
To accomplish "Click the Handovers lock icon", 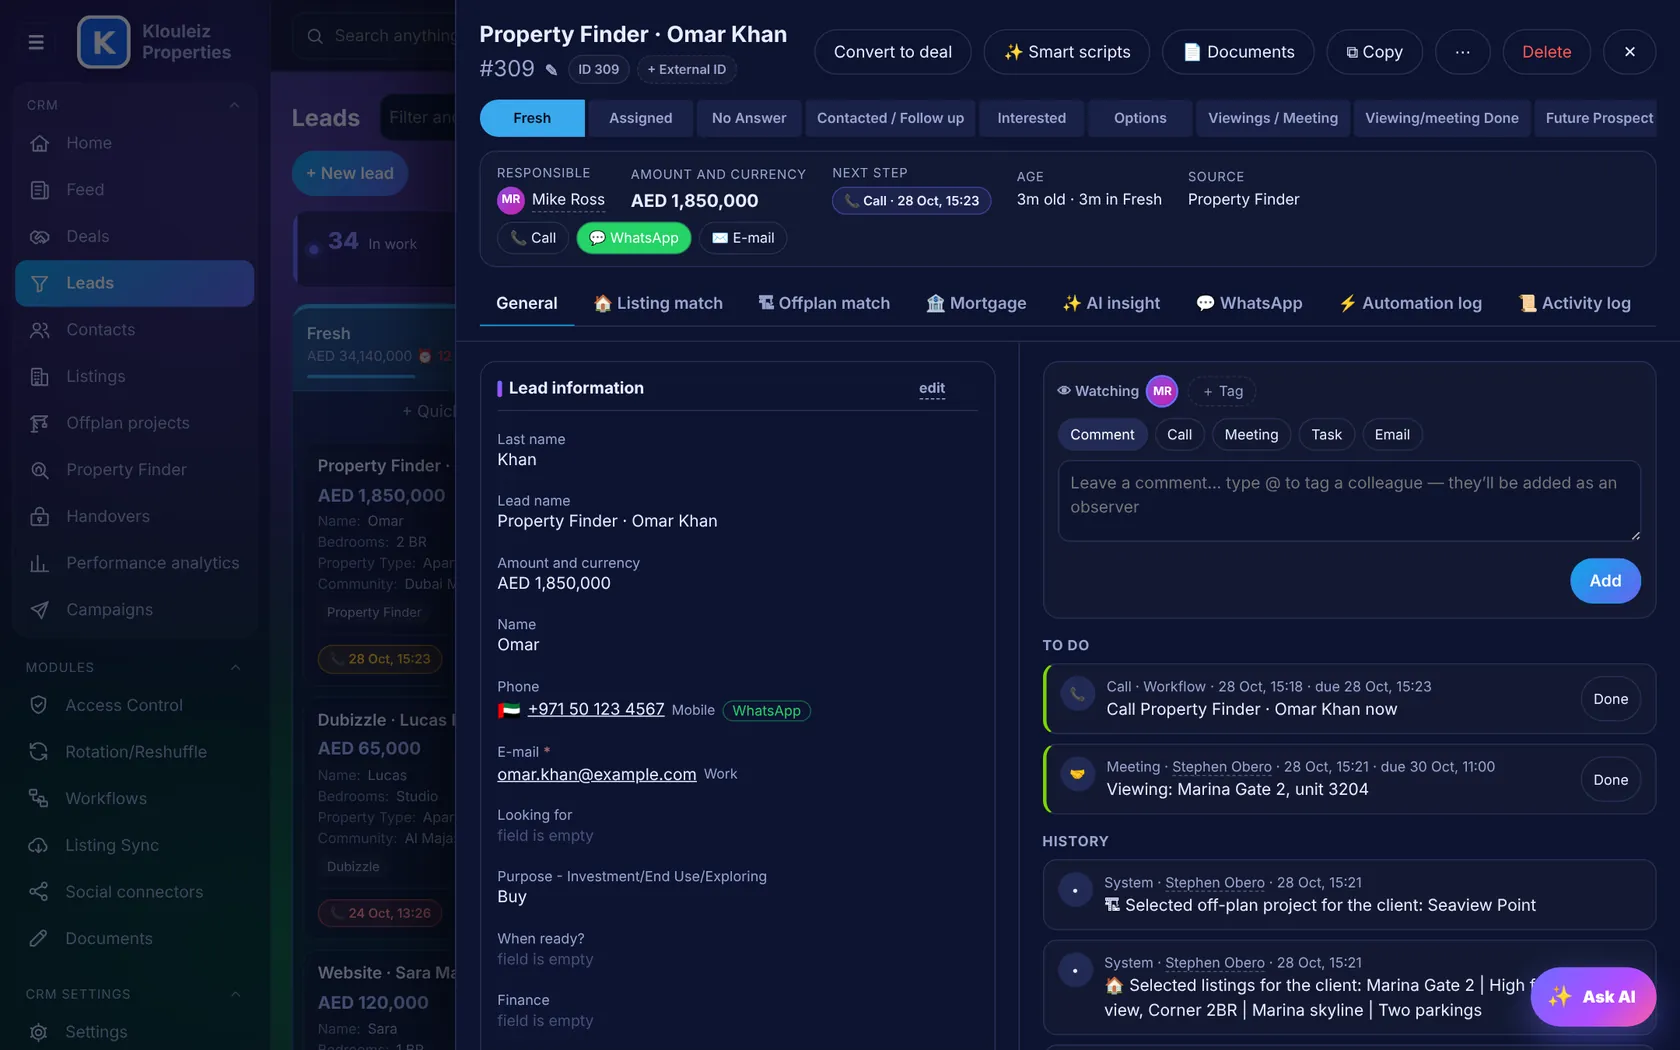I will coord(40,517).
